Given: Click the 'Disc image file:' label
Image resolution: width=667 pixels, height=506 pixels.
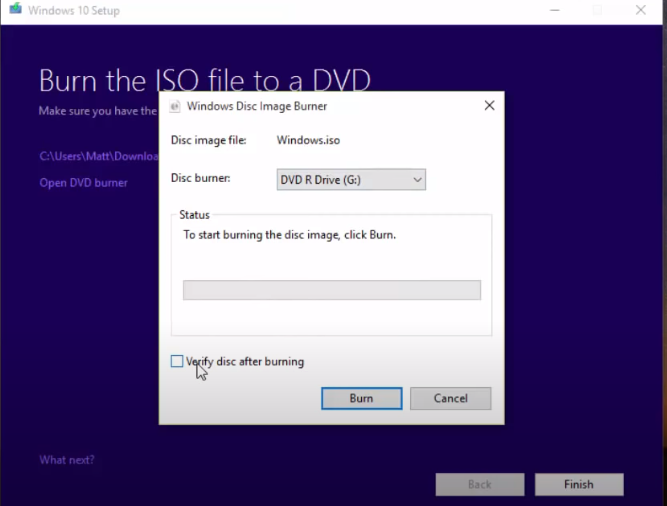Looking at the screenshot, I should pyautogui.click(x=208, y=140).
